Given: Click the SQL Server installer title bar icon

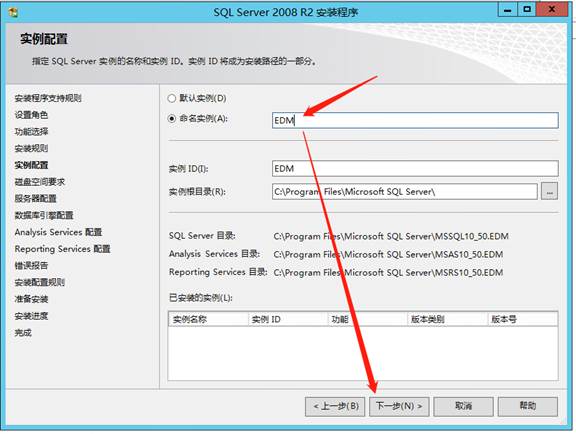Looking at the screenshot, I should (13, 12).
